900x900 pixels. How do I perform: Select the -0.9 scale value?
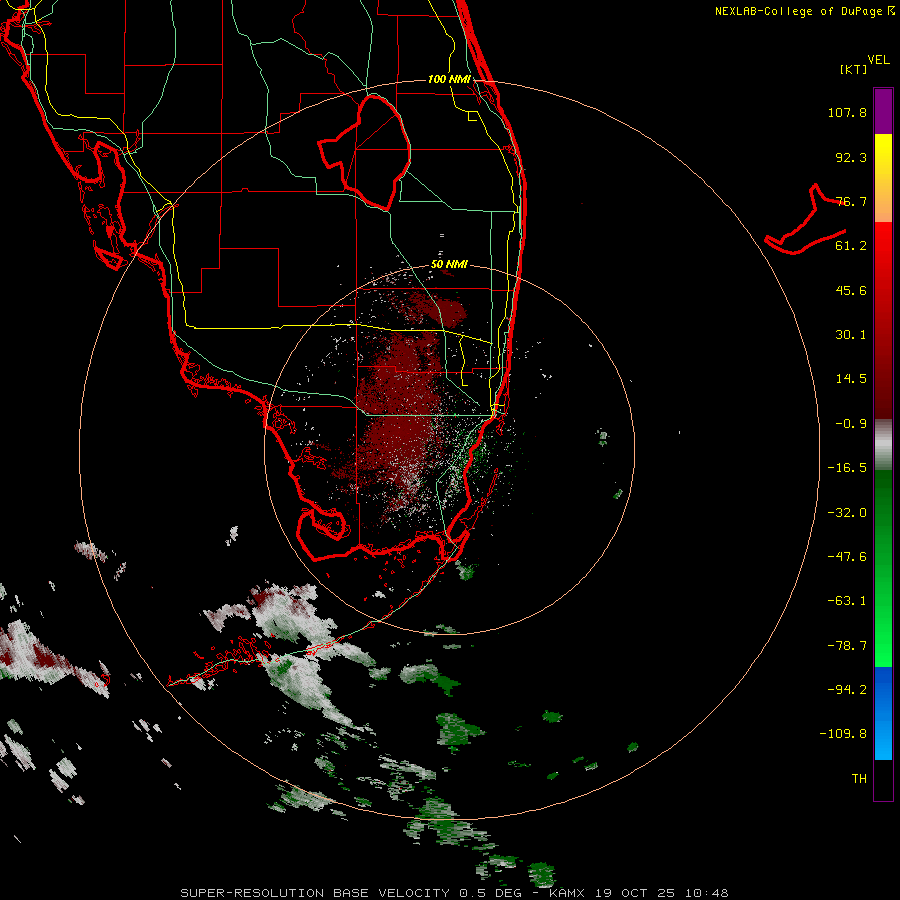(x=851, y=424)
